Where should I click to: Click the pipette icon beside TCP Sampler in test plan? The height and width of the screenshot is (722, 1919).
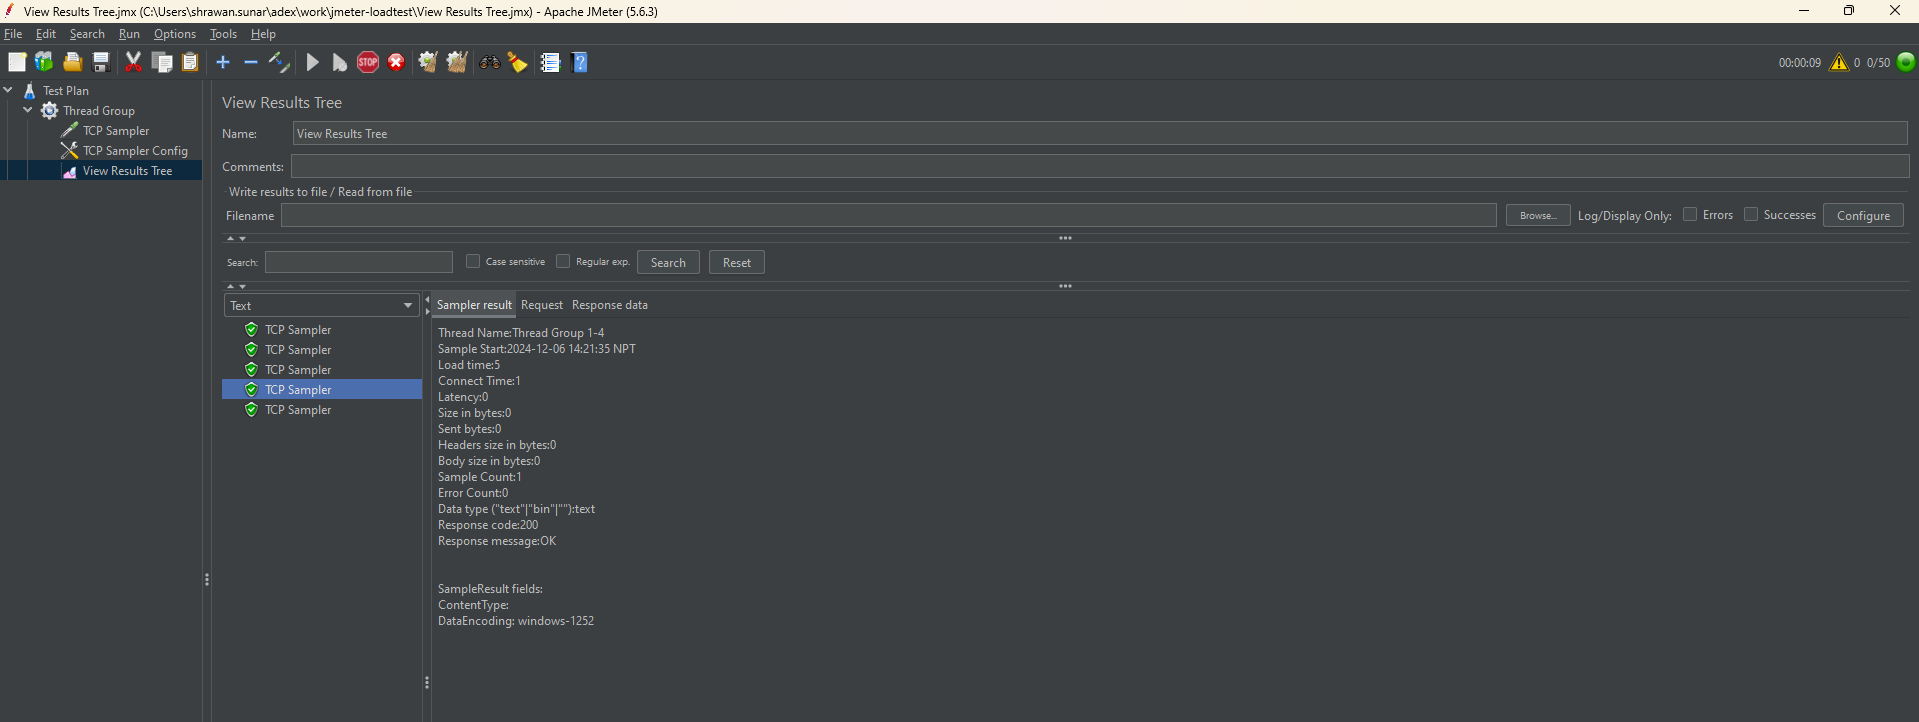69,130
